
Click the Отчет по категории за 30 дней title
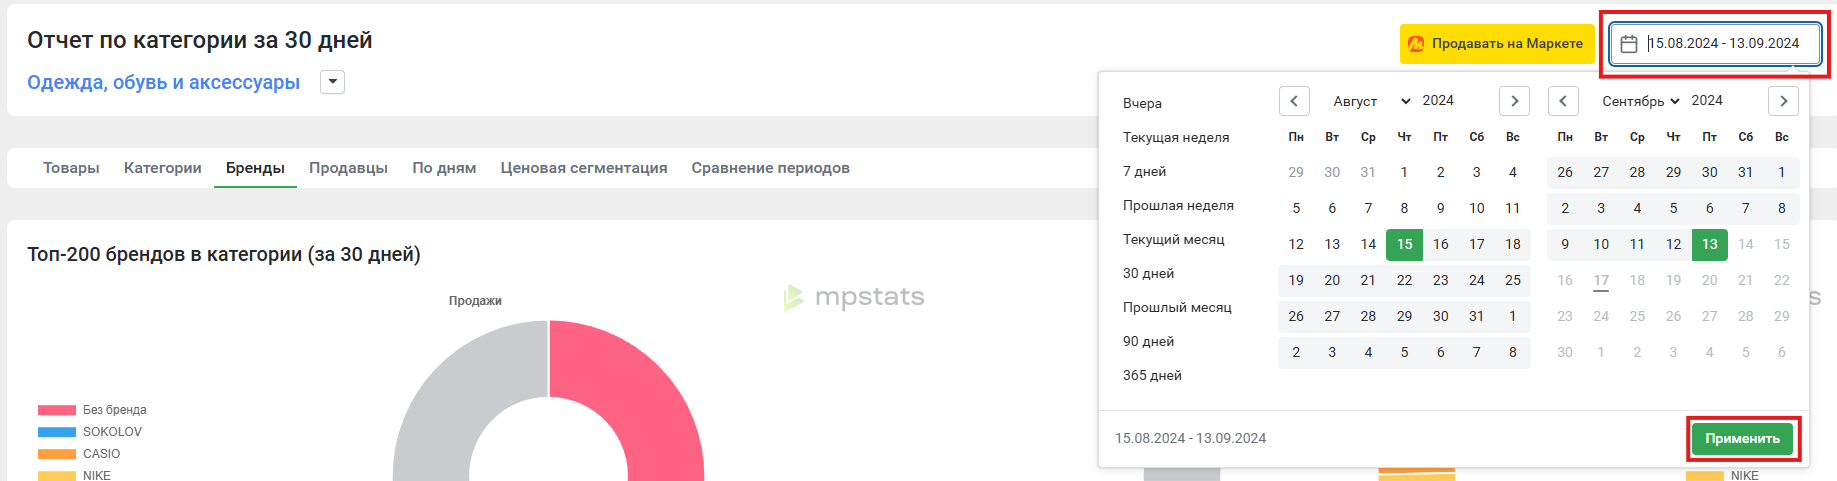[200, 40]
